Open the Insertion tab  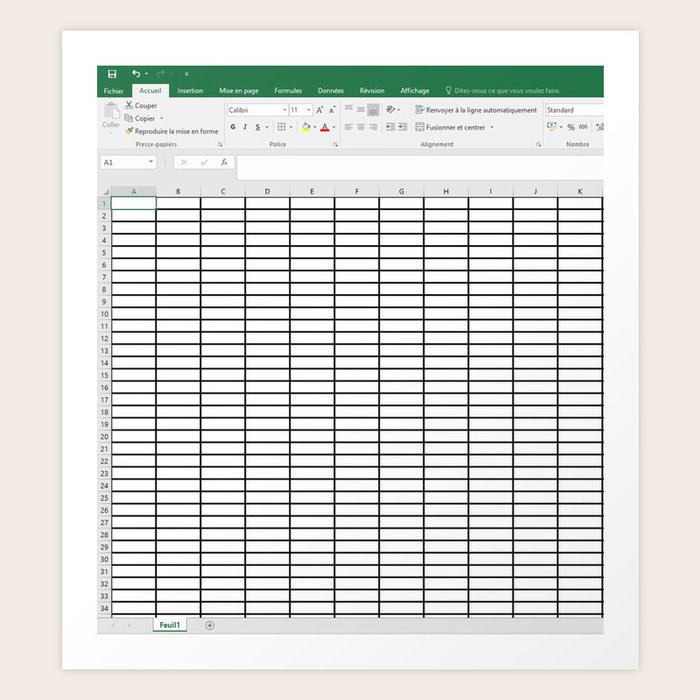190,91
